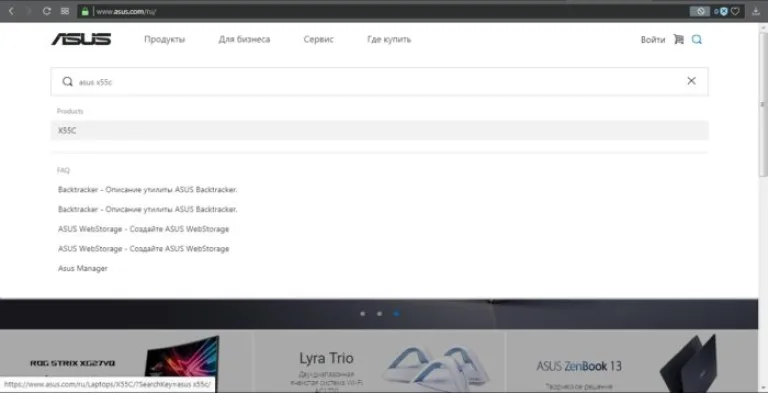Clear the search with the X button
The image size is (768, 393).
(x=691, y=81)
